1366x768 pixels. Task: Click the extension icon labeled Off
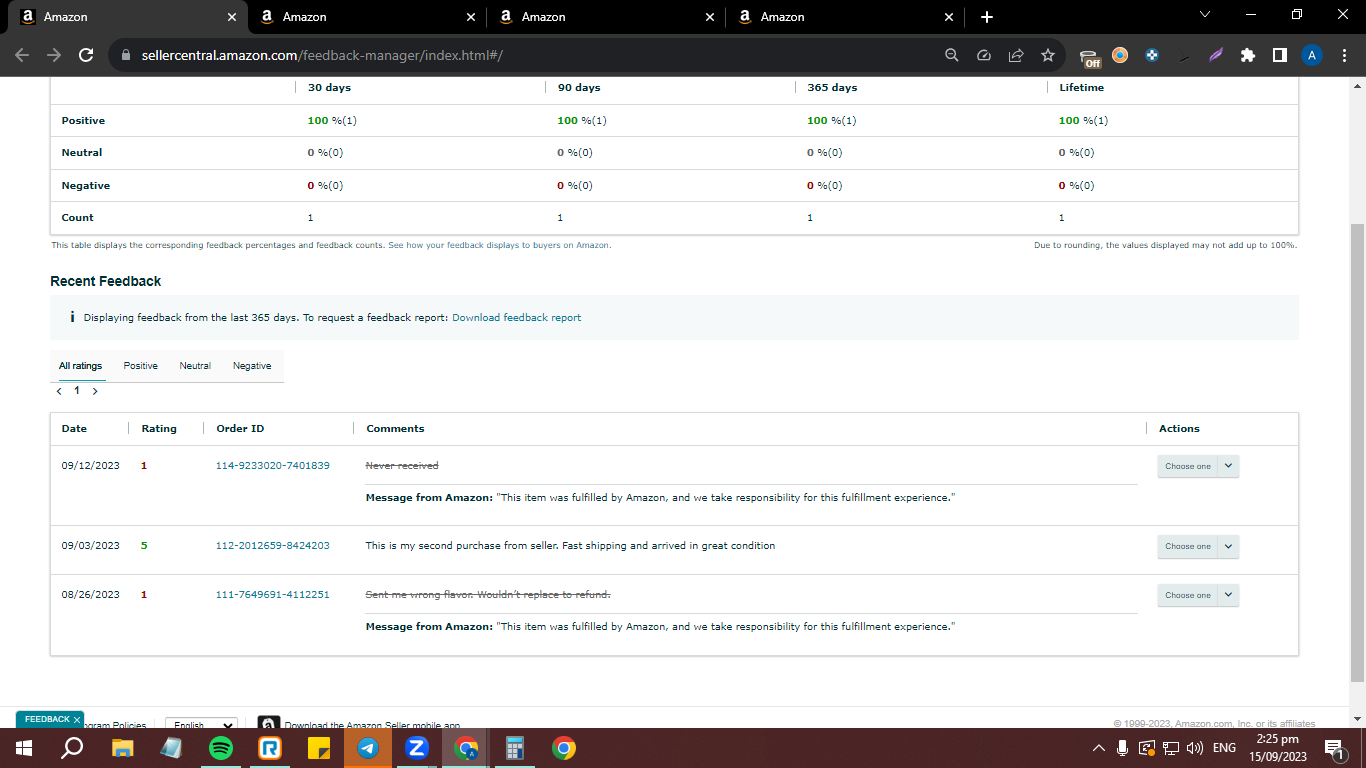point(1090,57)
